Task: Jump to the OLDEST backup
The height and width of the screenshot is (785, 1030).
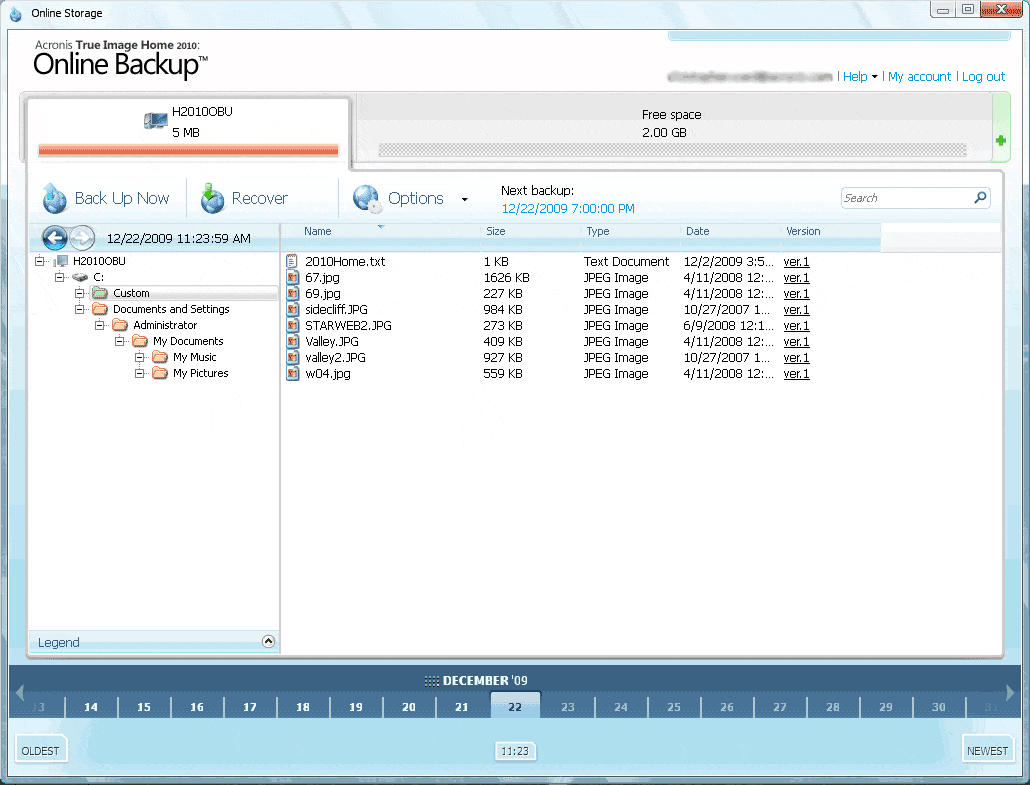Action: (x=41, y=750)
